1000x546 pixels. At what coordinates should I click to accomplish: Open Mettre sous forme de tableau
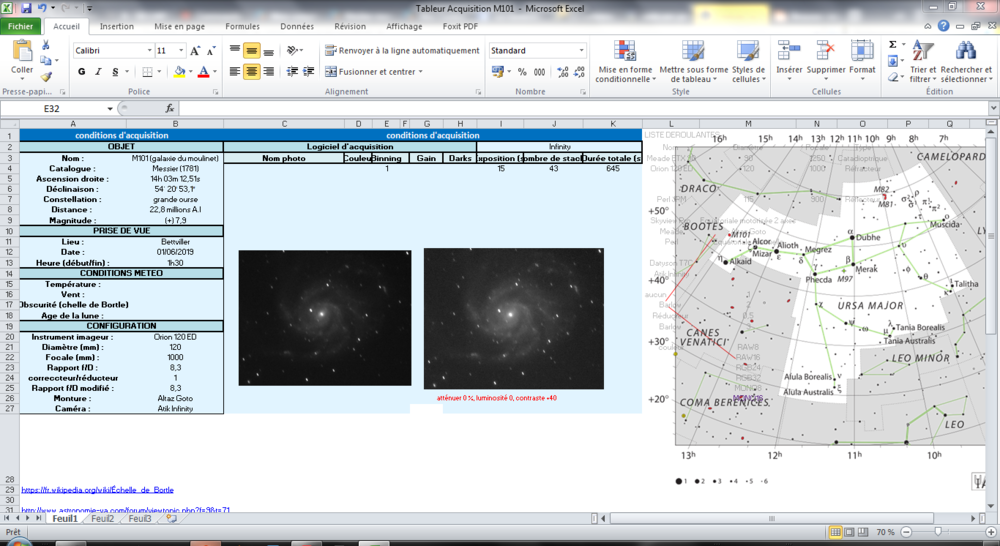(693, 61)
